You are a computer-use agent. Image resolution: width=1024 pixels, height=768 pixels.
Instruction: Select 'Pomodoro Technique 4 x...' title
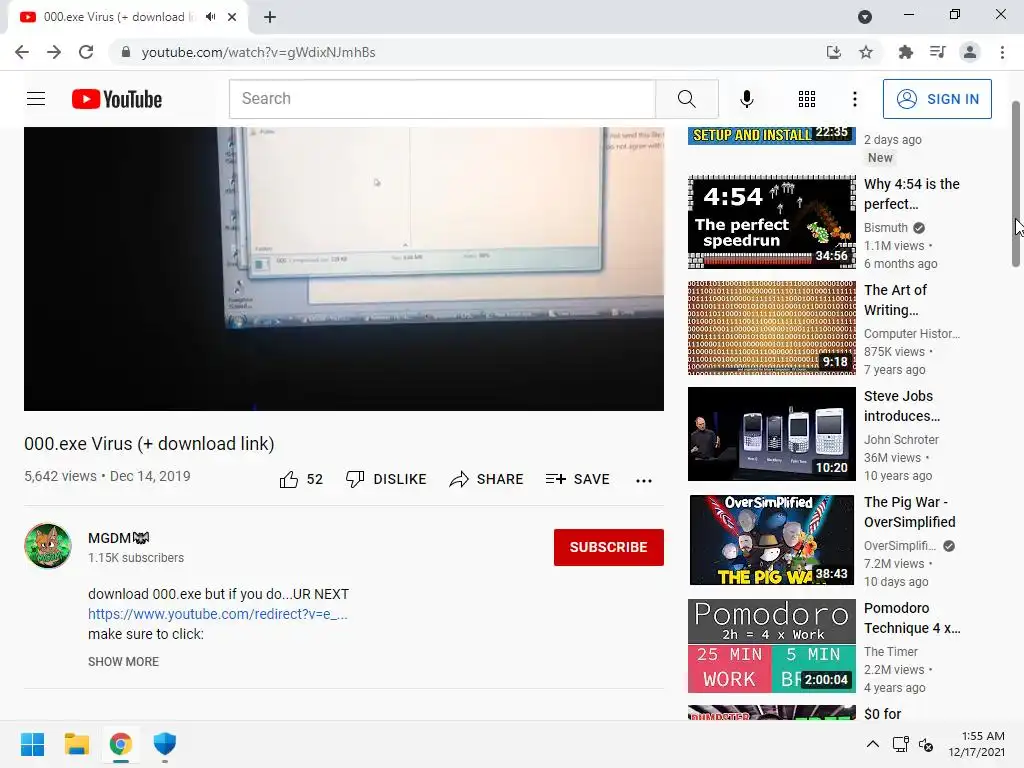[x=912, y=618]
